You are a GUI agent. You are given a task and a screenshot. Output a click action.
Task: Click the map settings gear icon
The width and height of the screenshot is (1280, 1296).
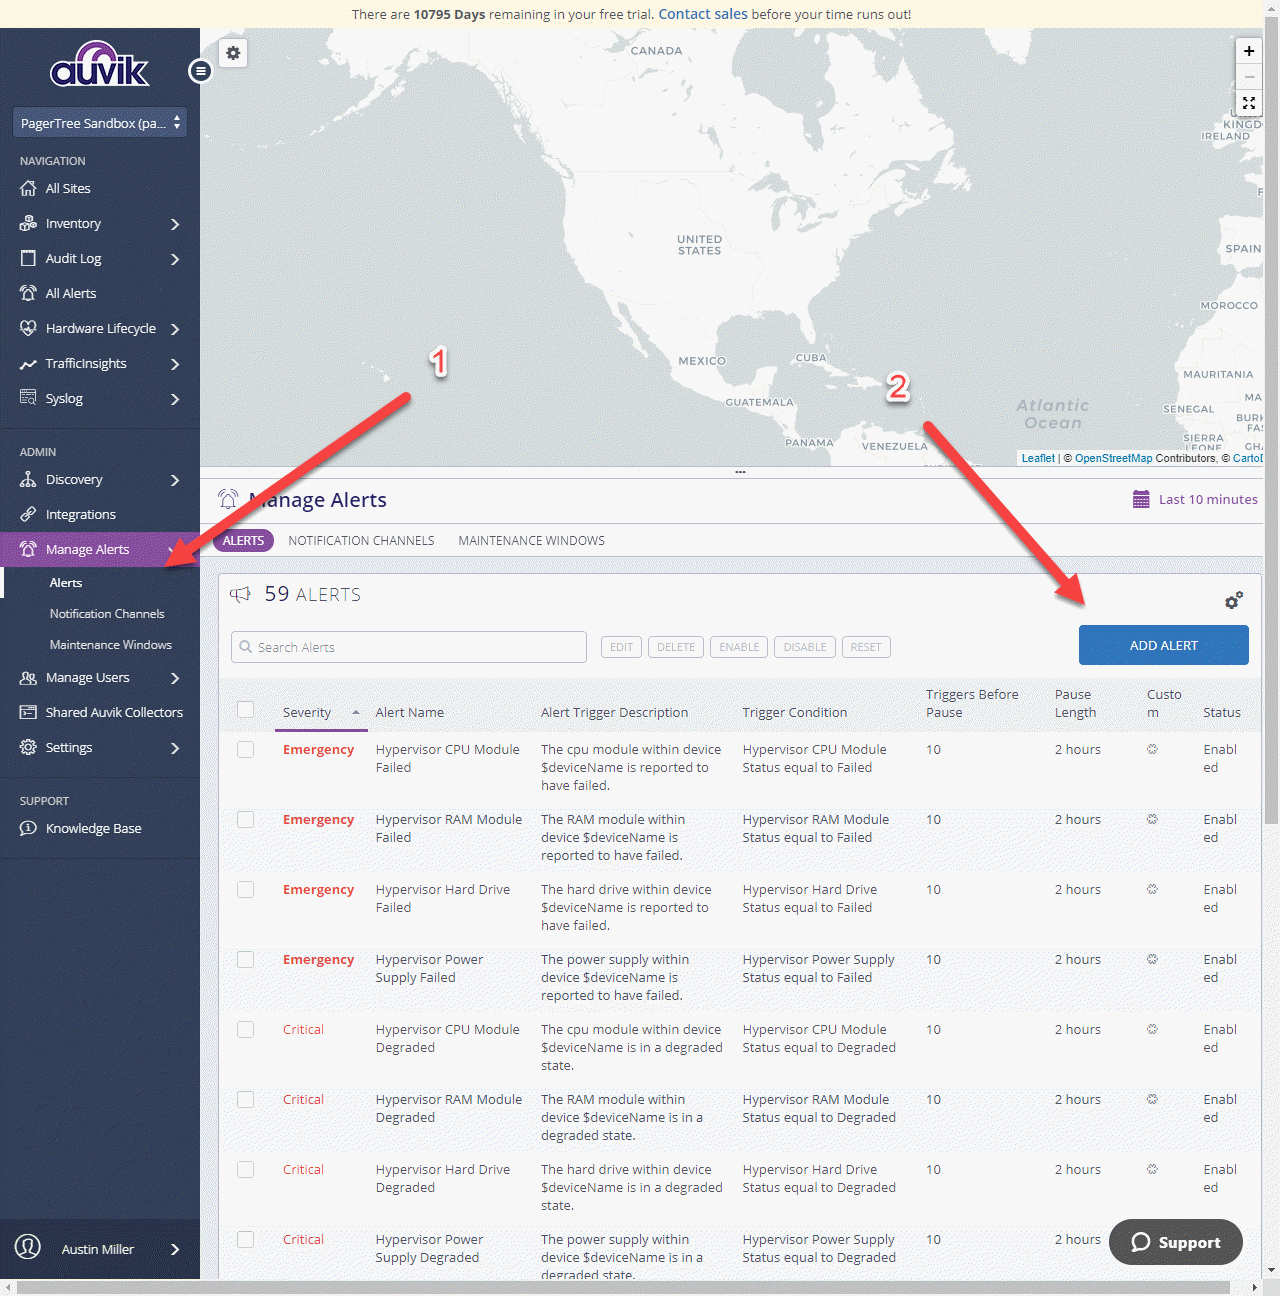point(233,53)
